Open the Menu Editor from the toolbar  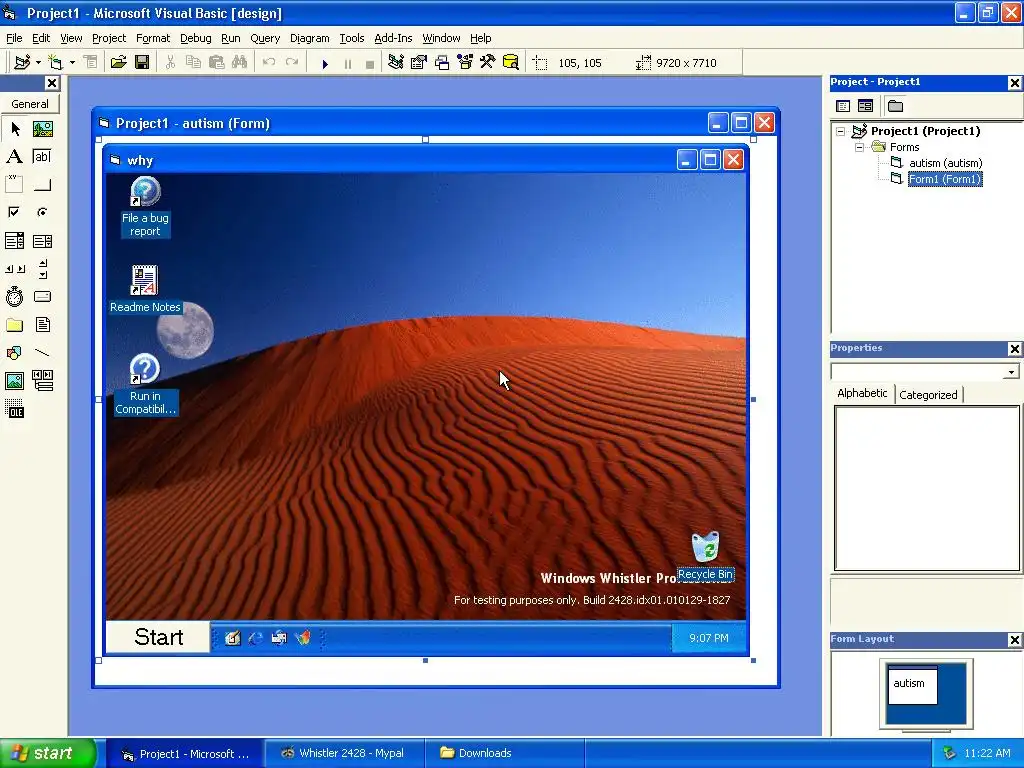(90, 63)
